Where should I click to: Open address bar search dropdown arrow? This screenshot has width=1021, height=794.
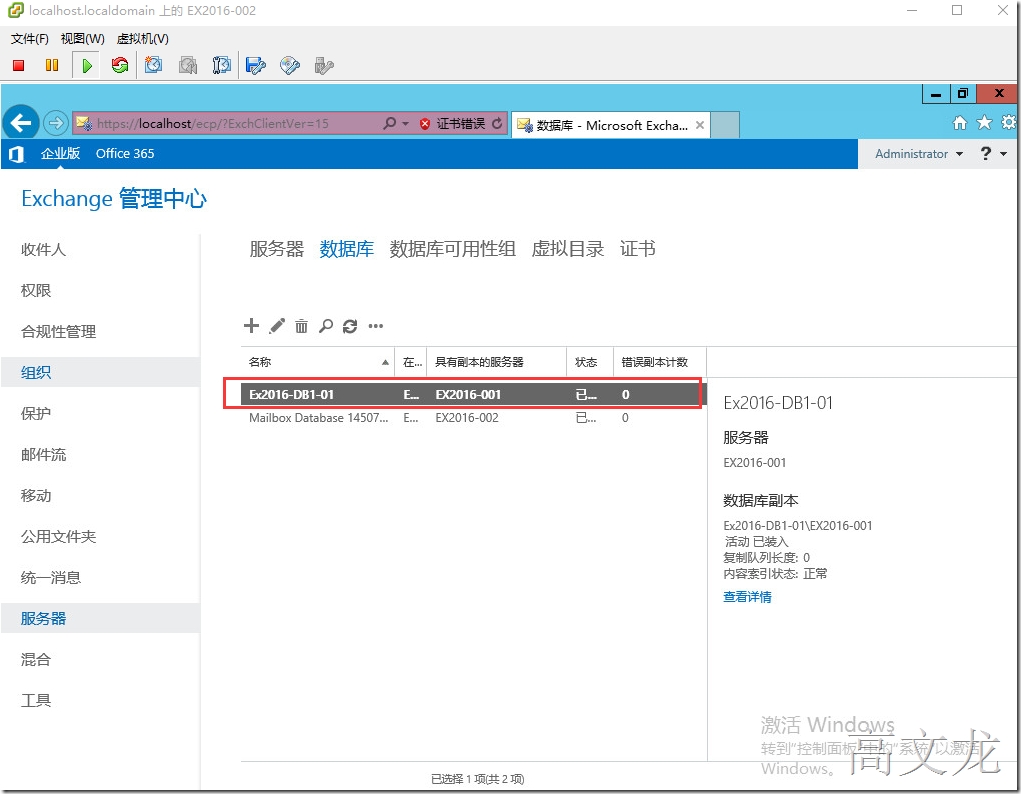(x=405, y=123)
